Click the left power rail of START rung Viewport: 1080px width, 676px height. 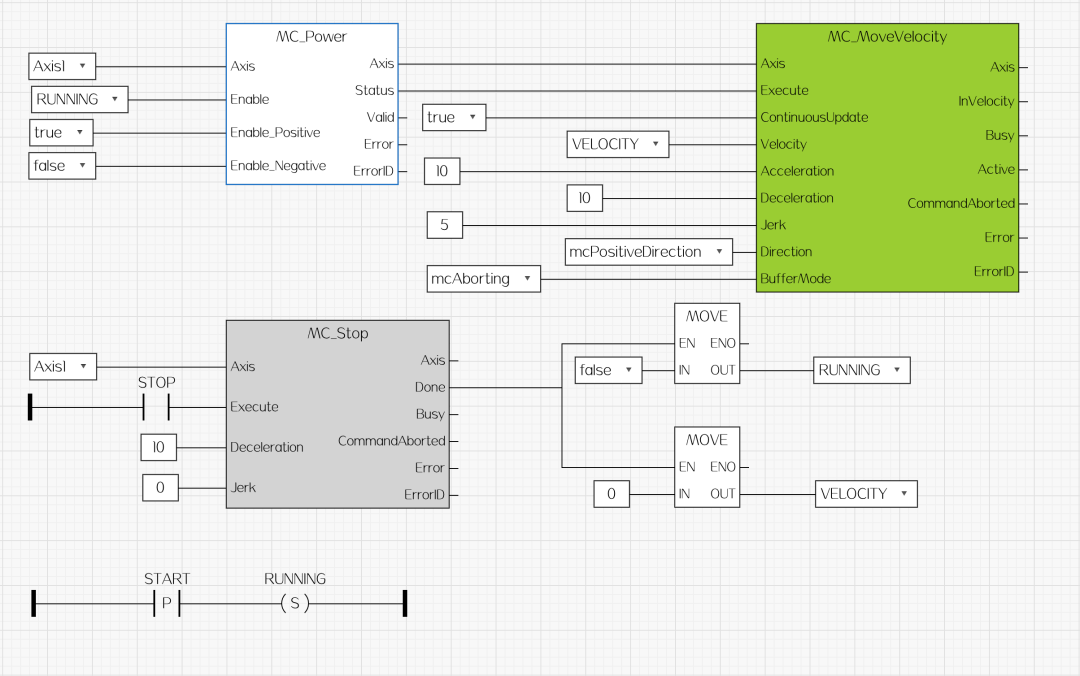click(x=33, y=604)
